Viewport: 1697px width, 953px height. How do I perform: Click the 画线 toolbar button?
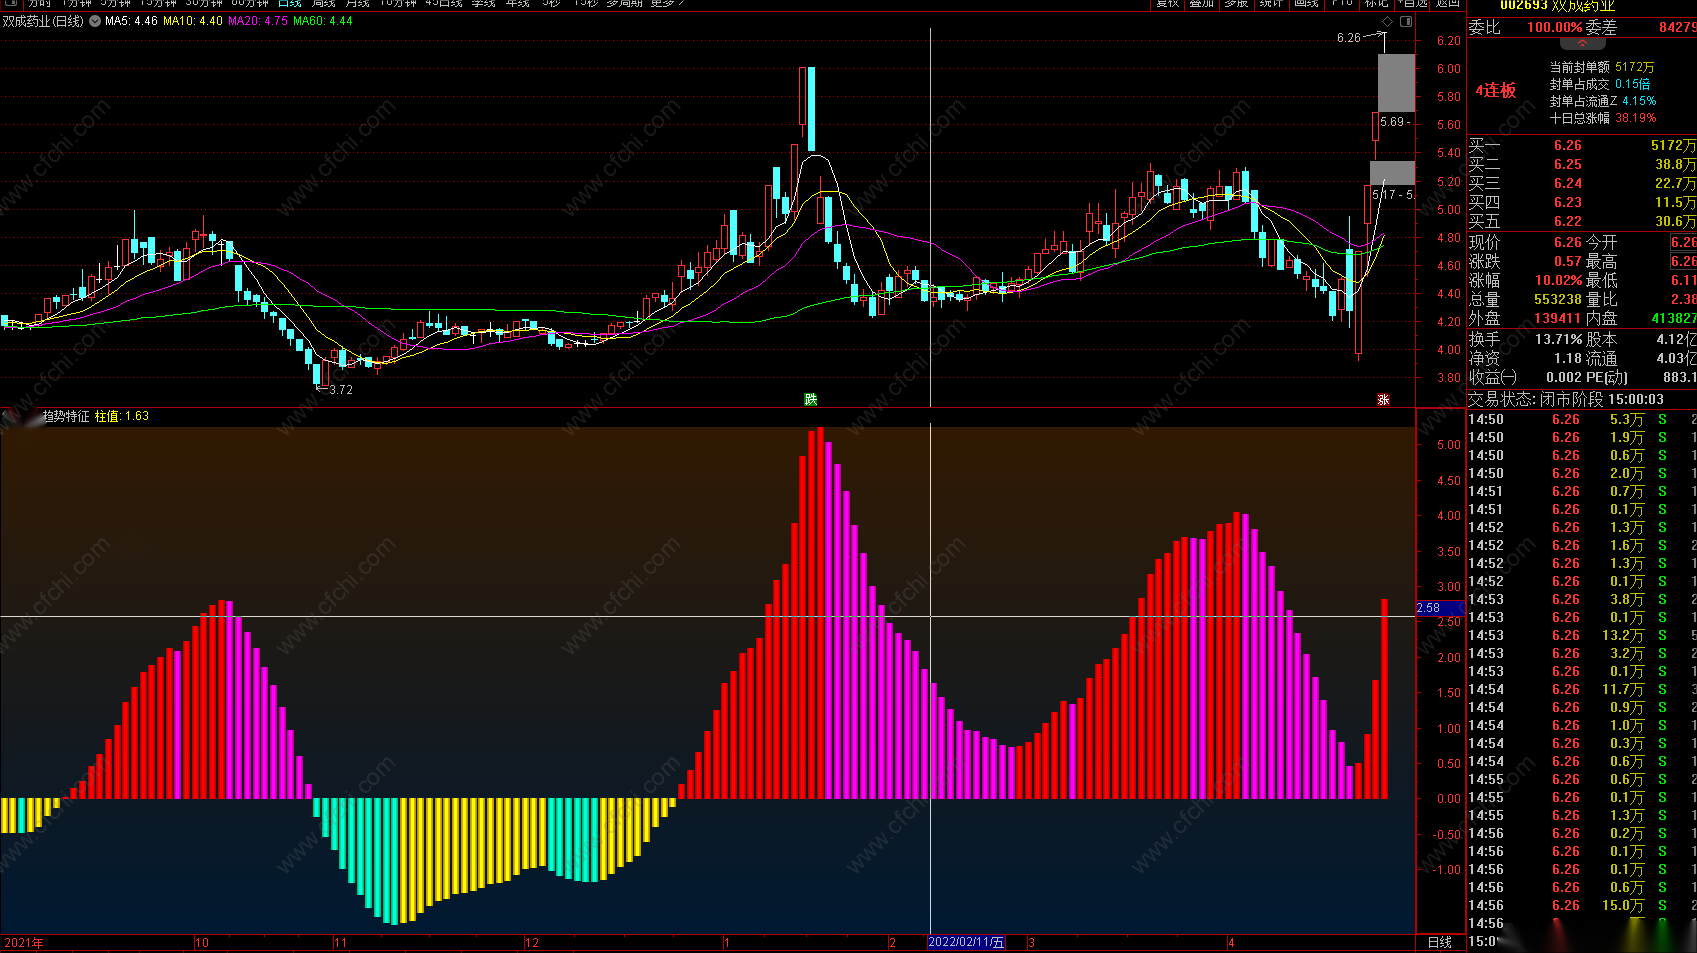click(x=1307, y=4)
